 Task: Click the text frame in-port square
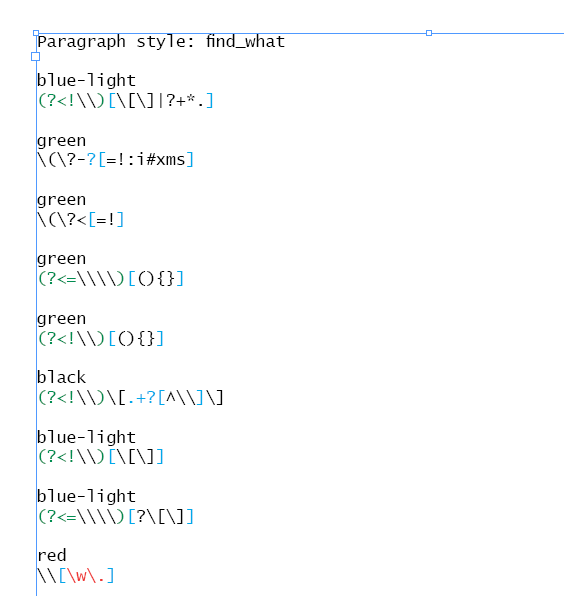[35, 57]
